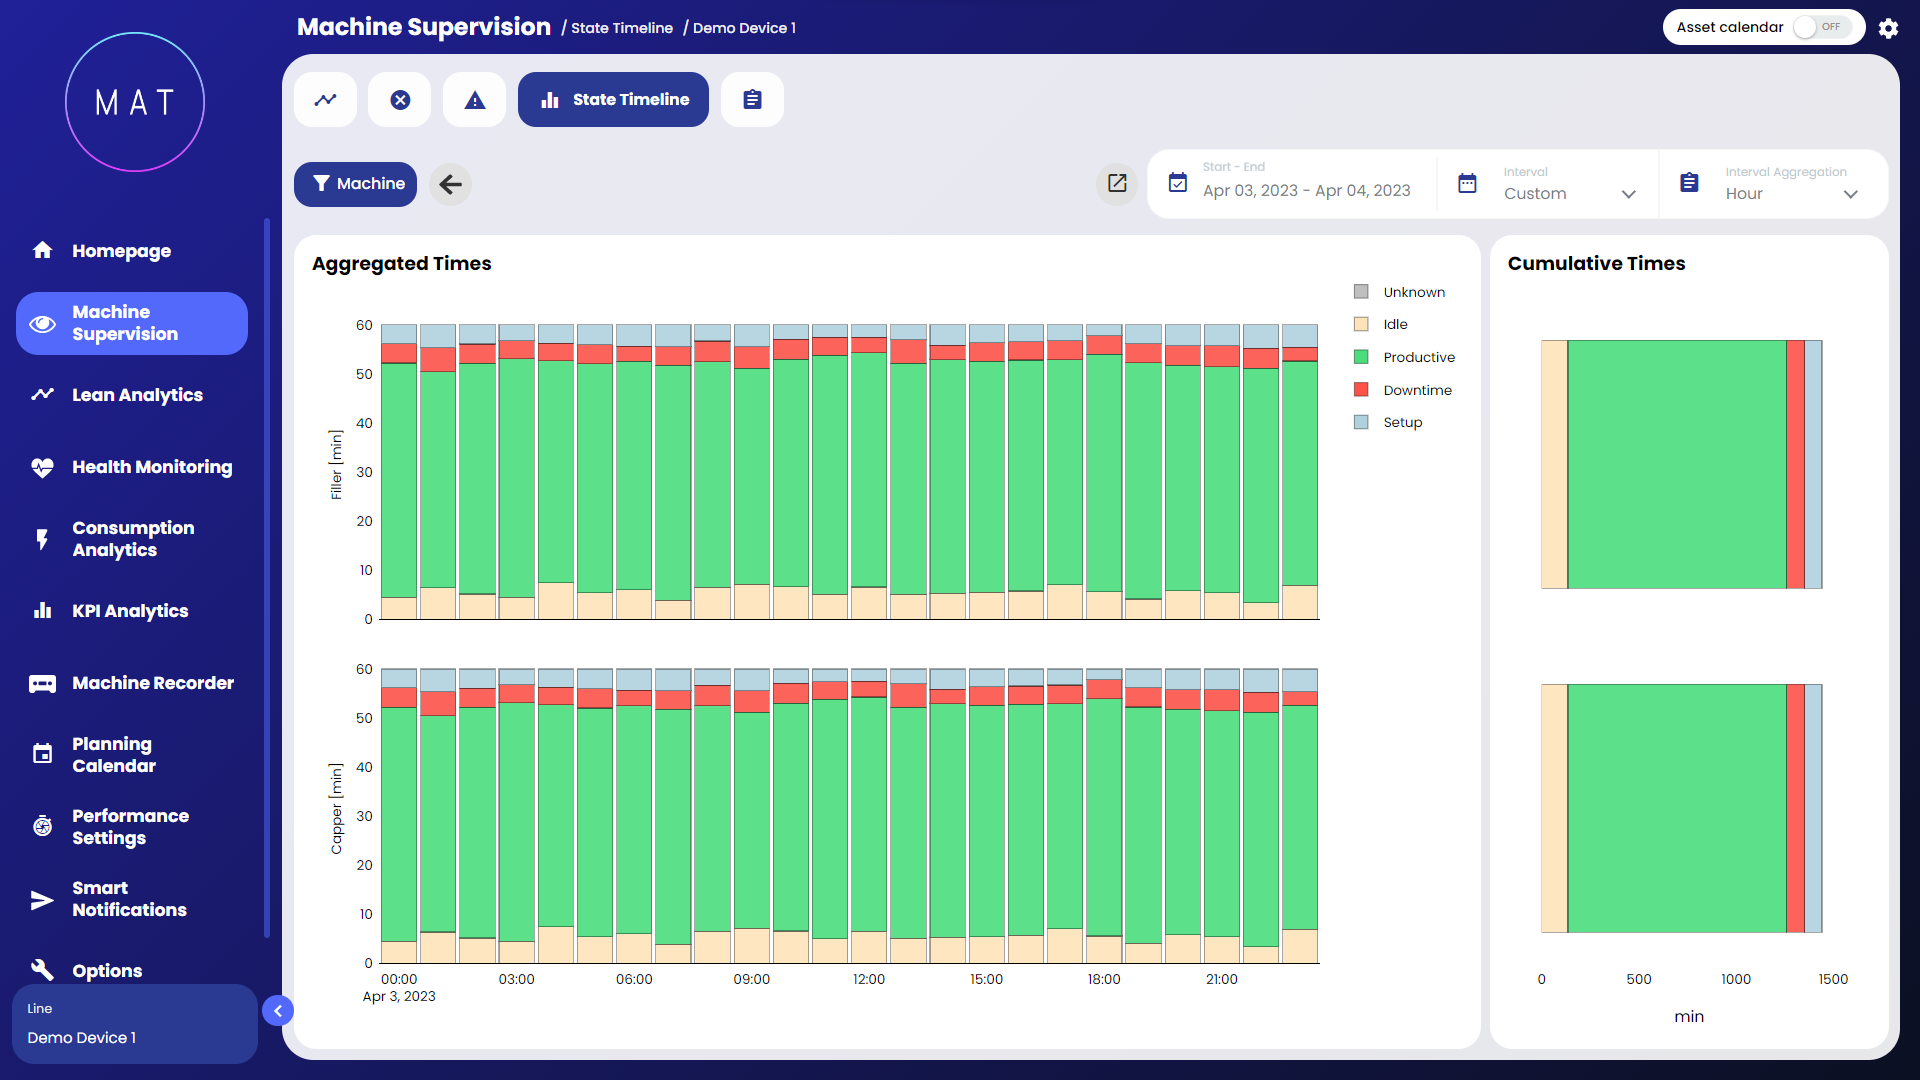The height and width of the screenshot is (1080, 1920).
Task: Collapse the sidebar with the chevron button
Action: tap(278, 1011)
